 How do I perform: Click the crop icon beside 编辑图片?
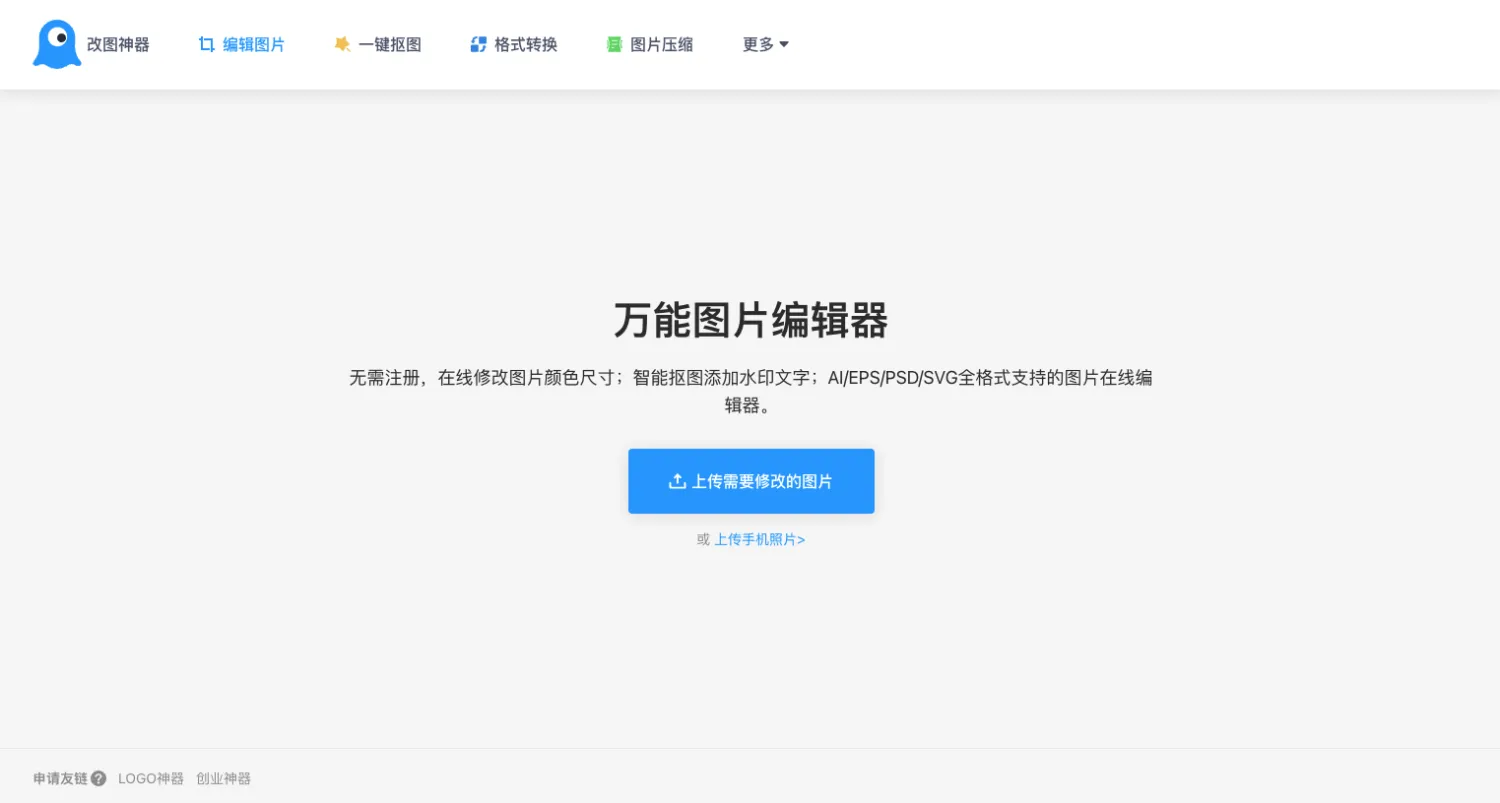pos(207,44)
